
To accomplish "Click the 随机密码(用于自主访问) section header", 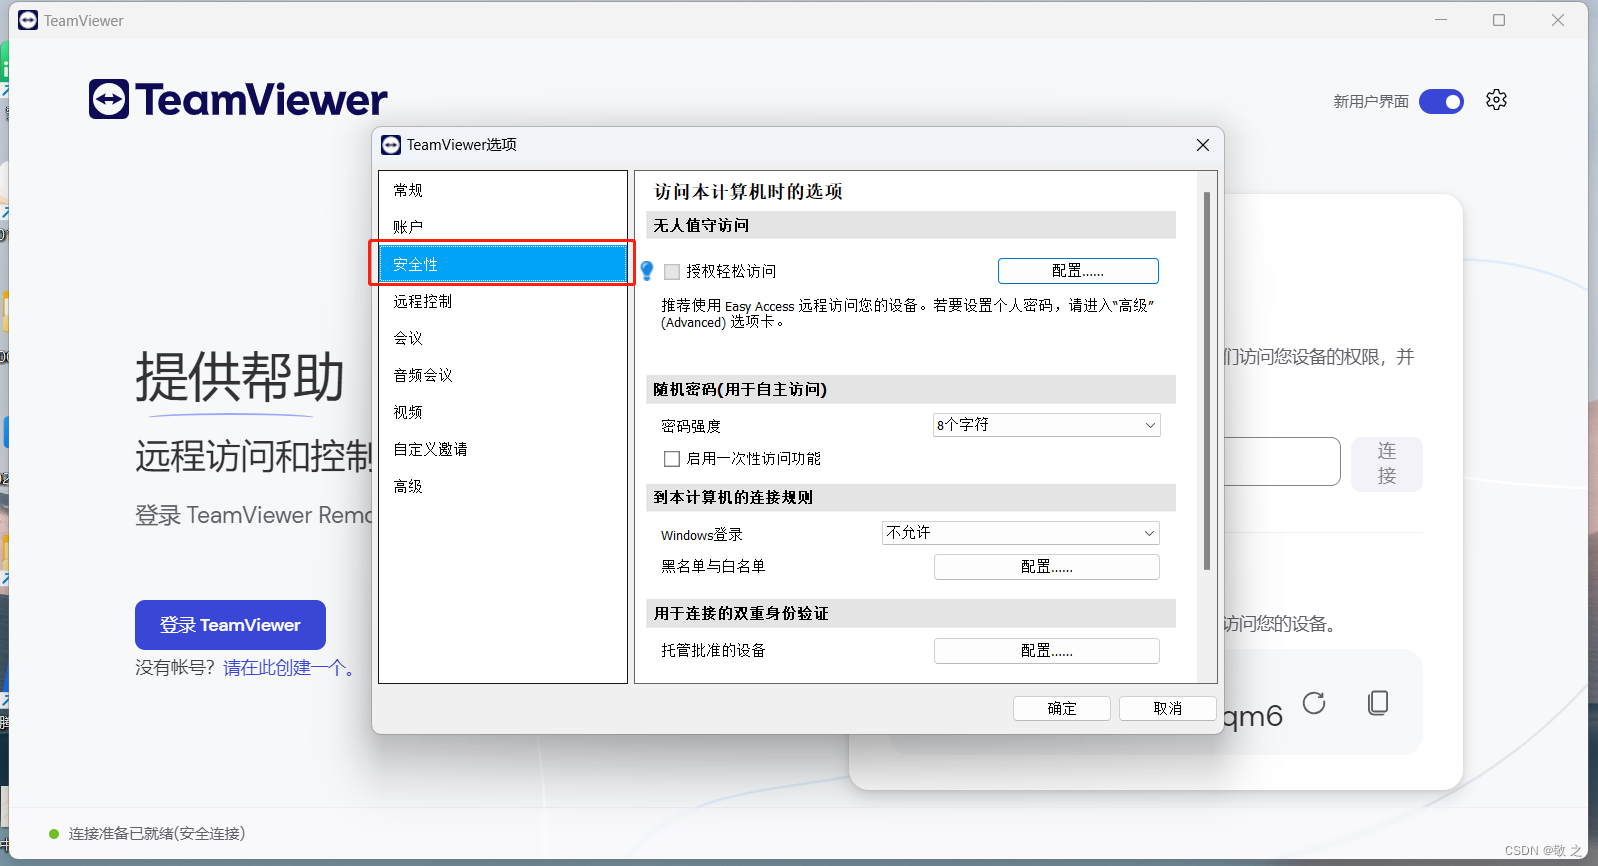I will (x=911, y=389).
